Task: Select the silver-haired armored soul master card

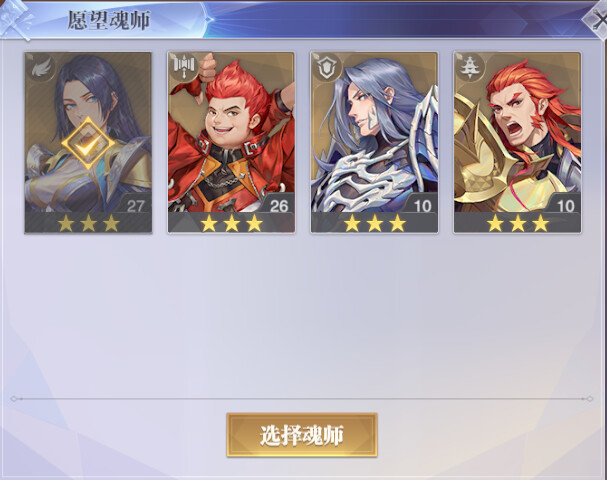Action: tap(374, 143)
